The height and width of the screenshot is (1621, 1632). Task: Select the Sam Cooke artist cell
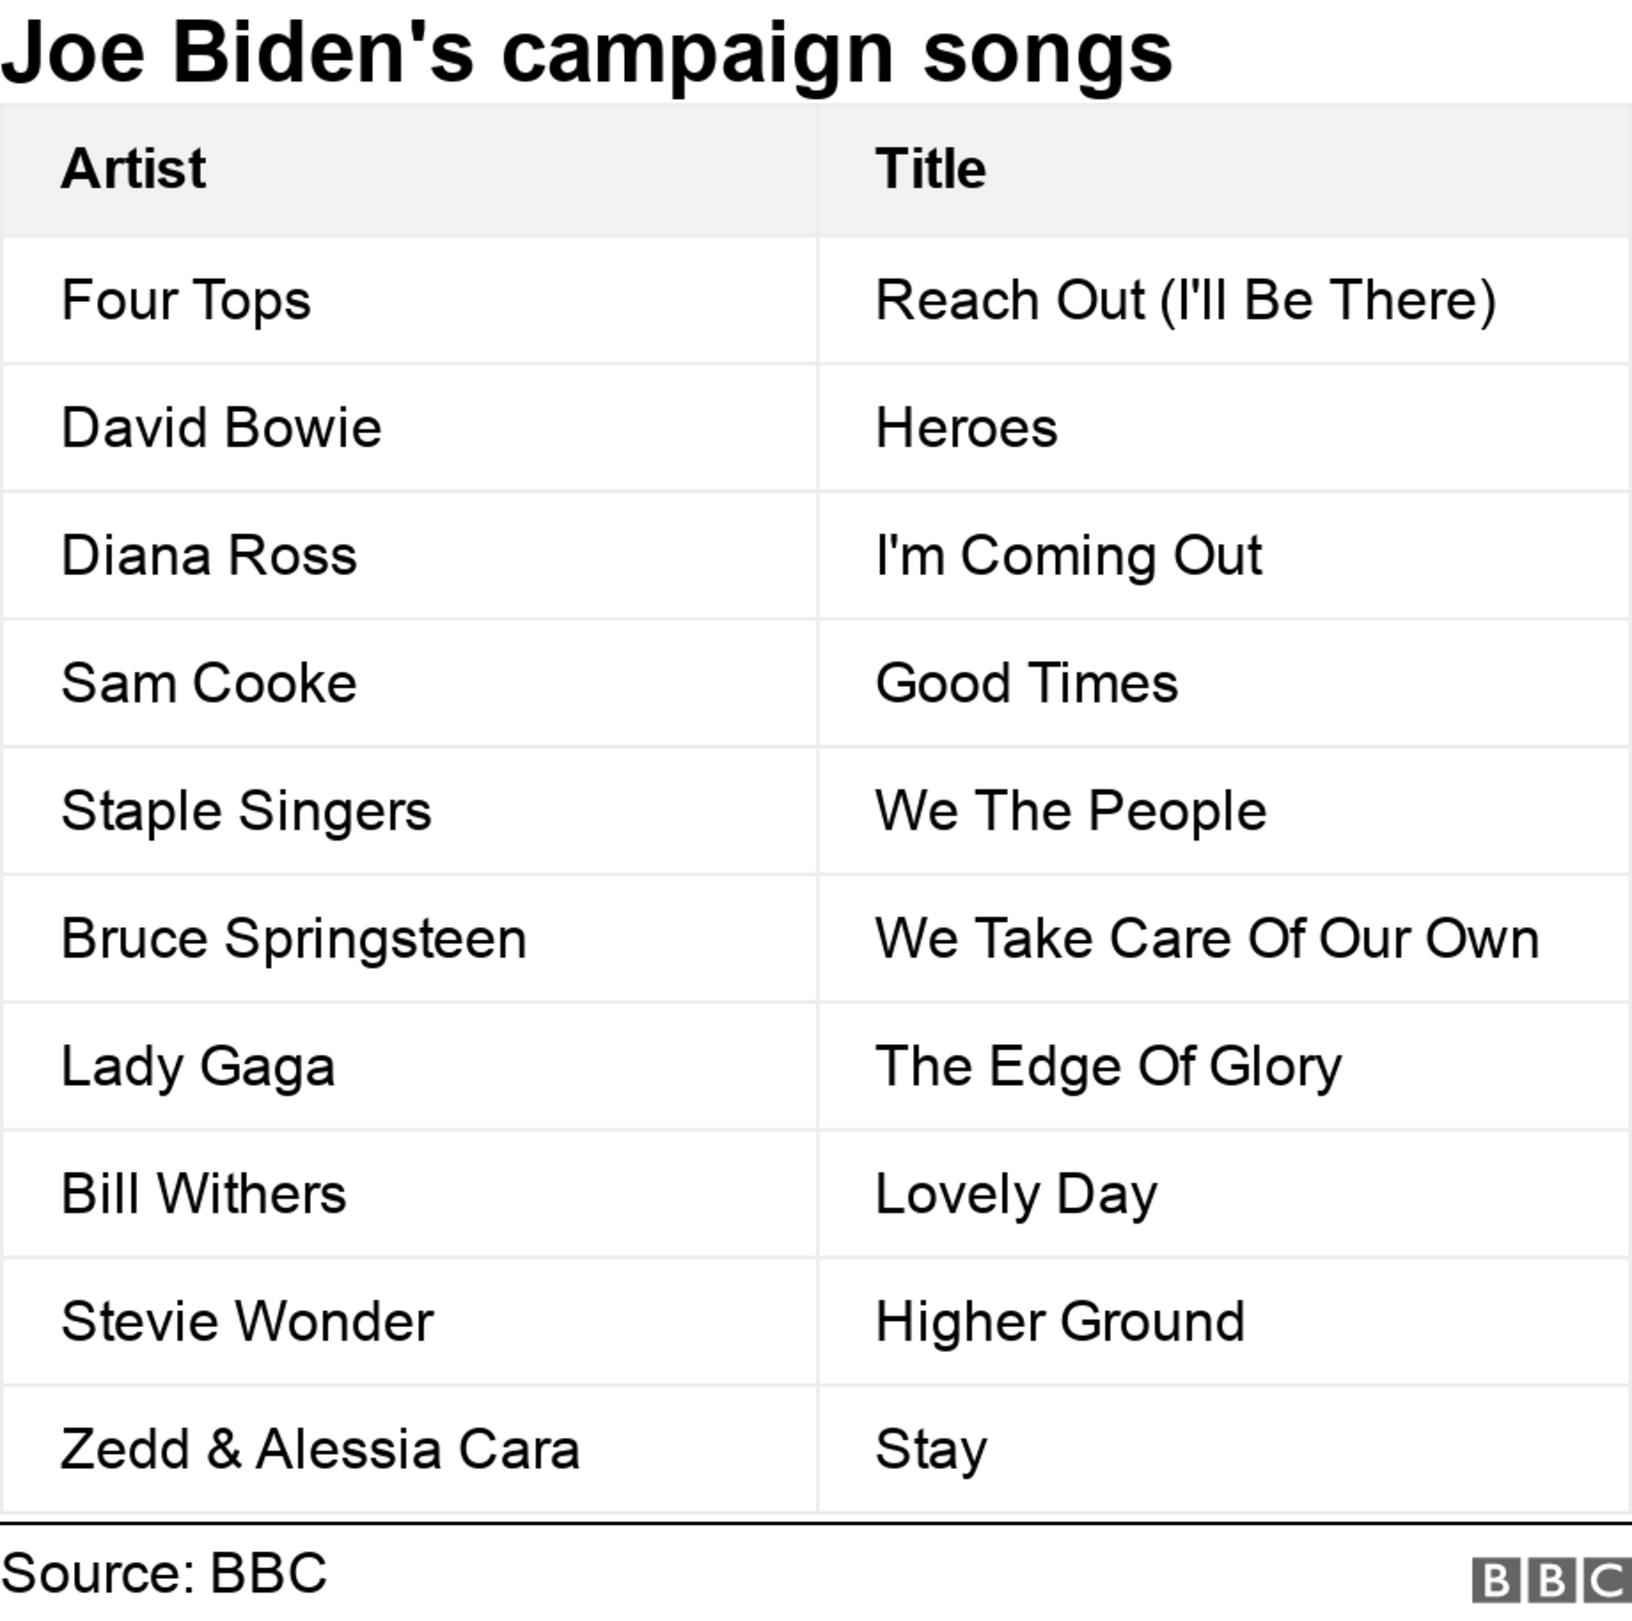point(209,683)
